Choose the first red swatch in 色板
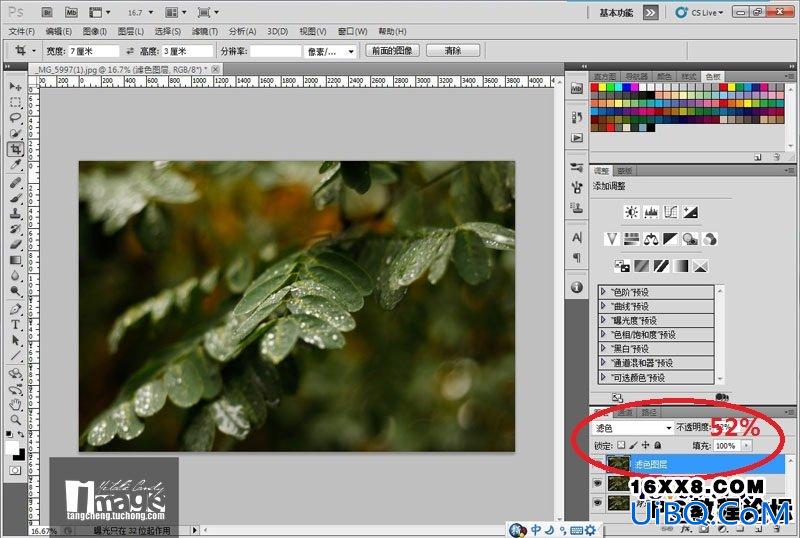 (594, 87)
